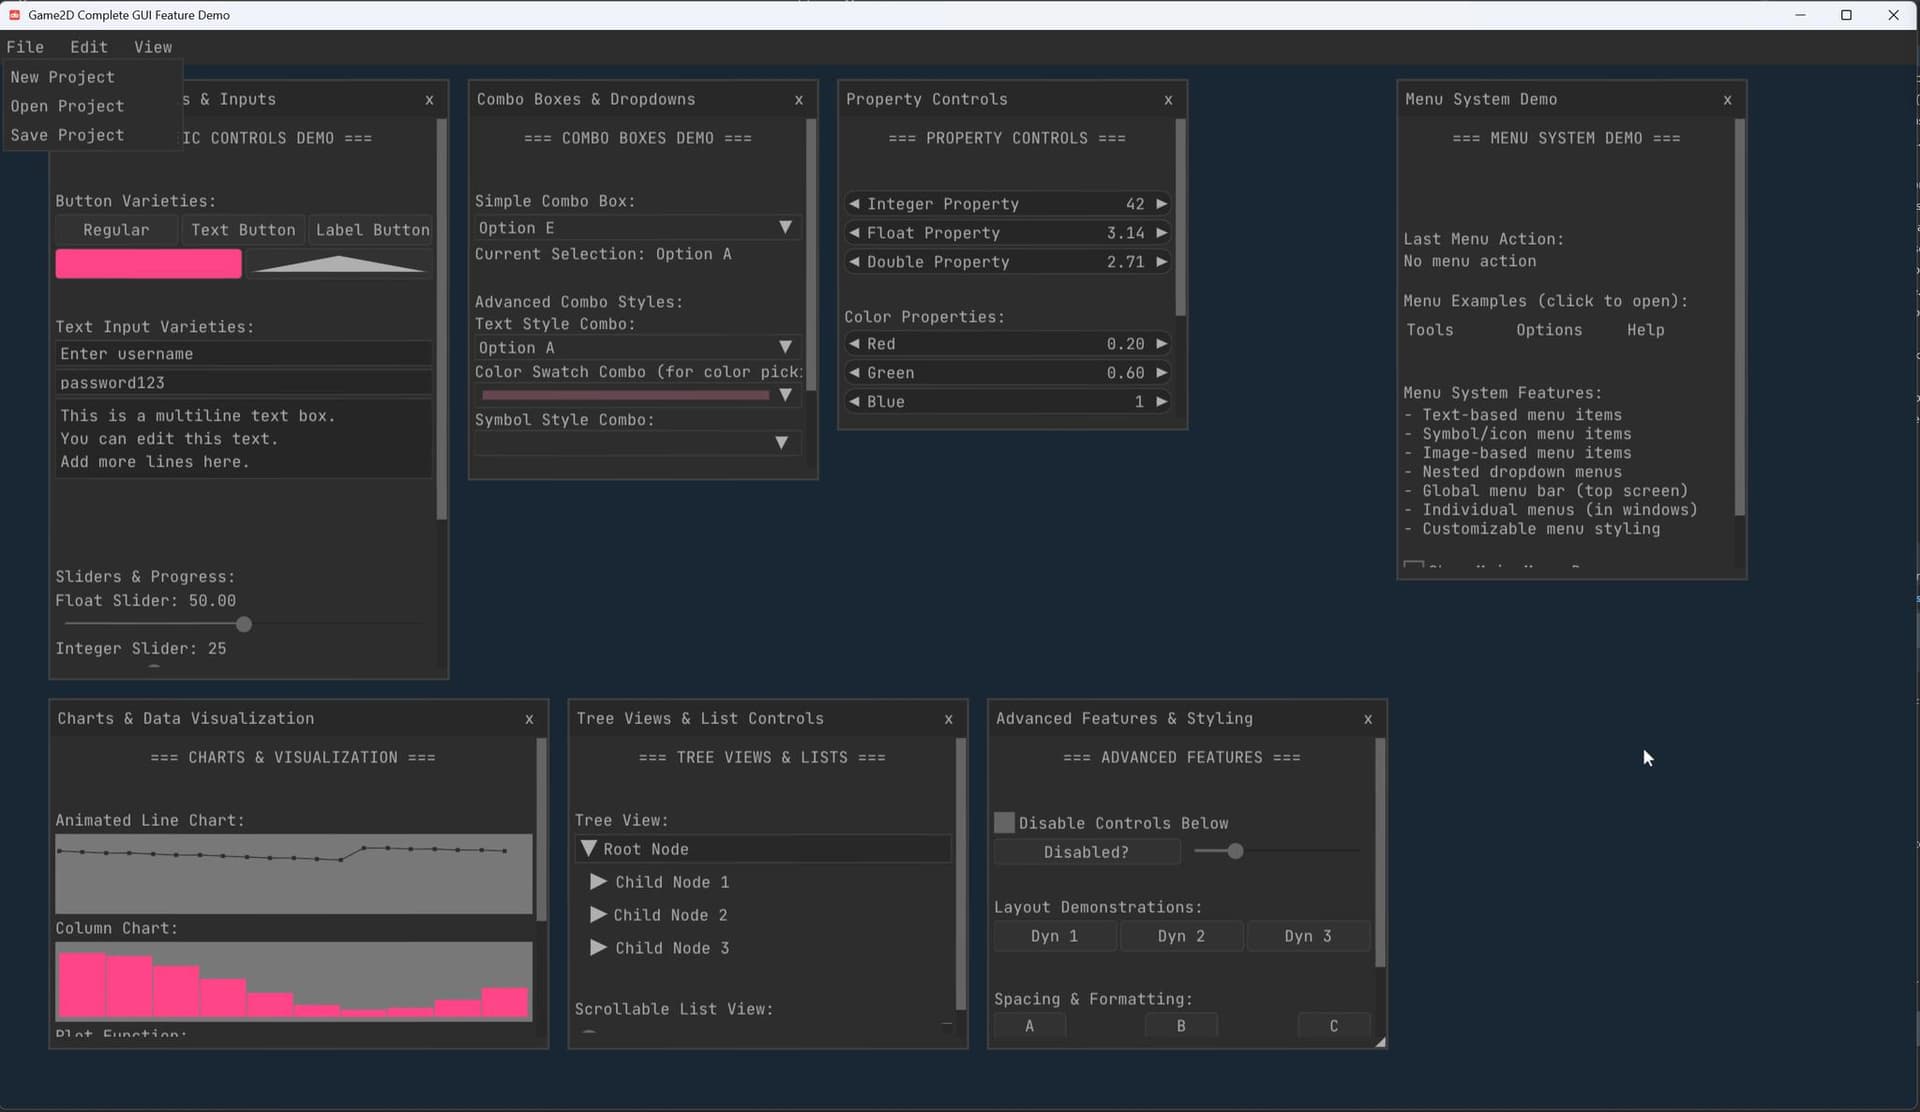Click right arrow on Double Property

pos(1161,262)
